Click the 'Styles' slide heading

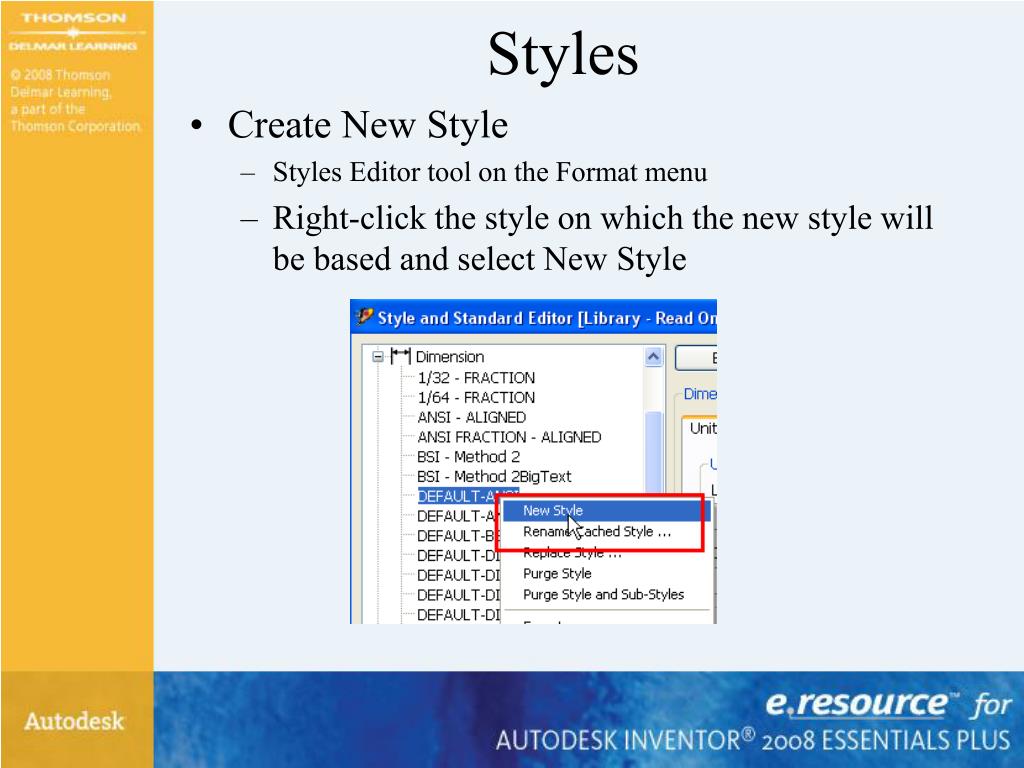[x=563, y=54]
